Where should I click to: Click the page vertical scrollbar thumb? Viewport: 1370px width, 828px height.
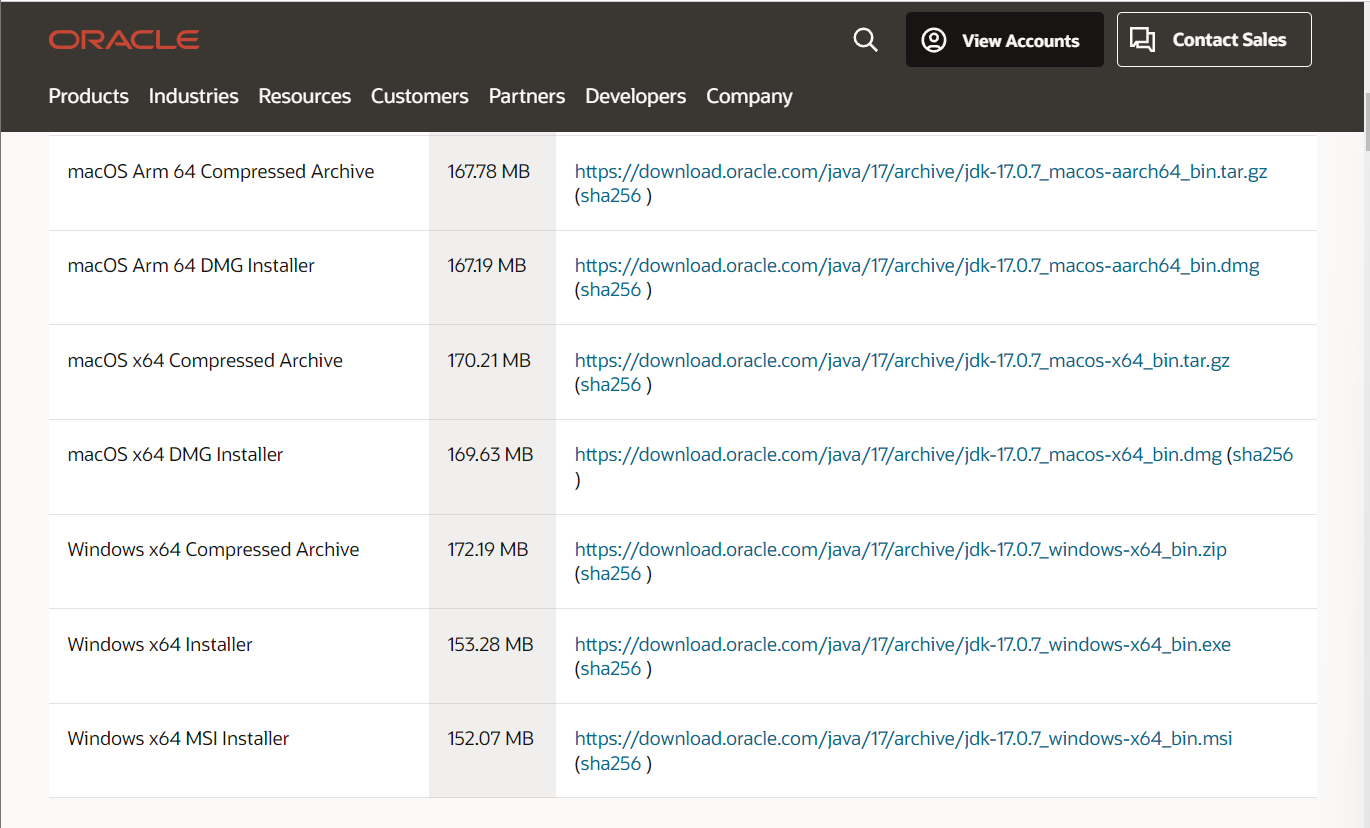[x=1366, y=122]
